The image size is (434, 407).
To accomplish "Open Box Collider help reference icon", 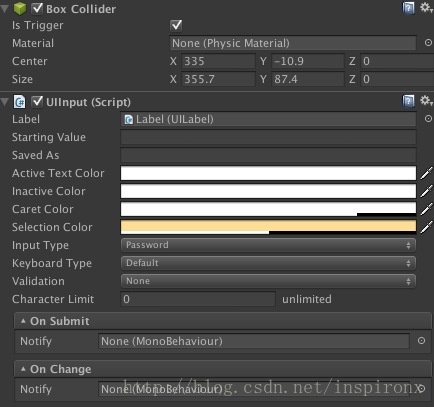I will (408, 8).
